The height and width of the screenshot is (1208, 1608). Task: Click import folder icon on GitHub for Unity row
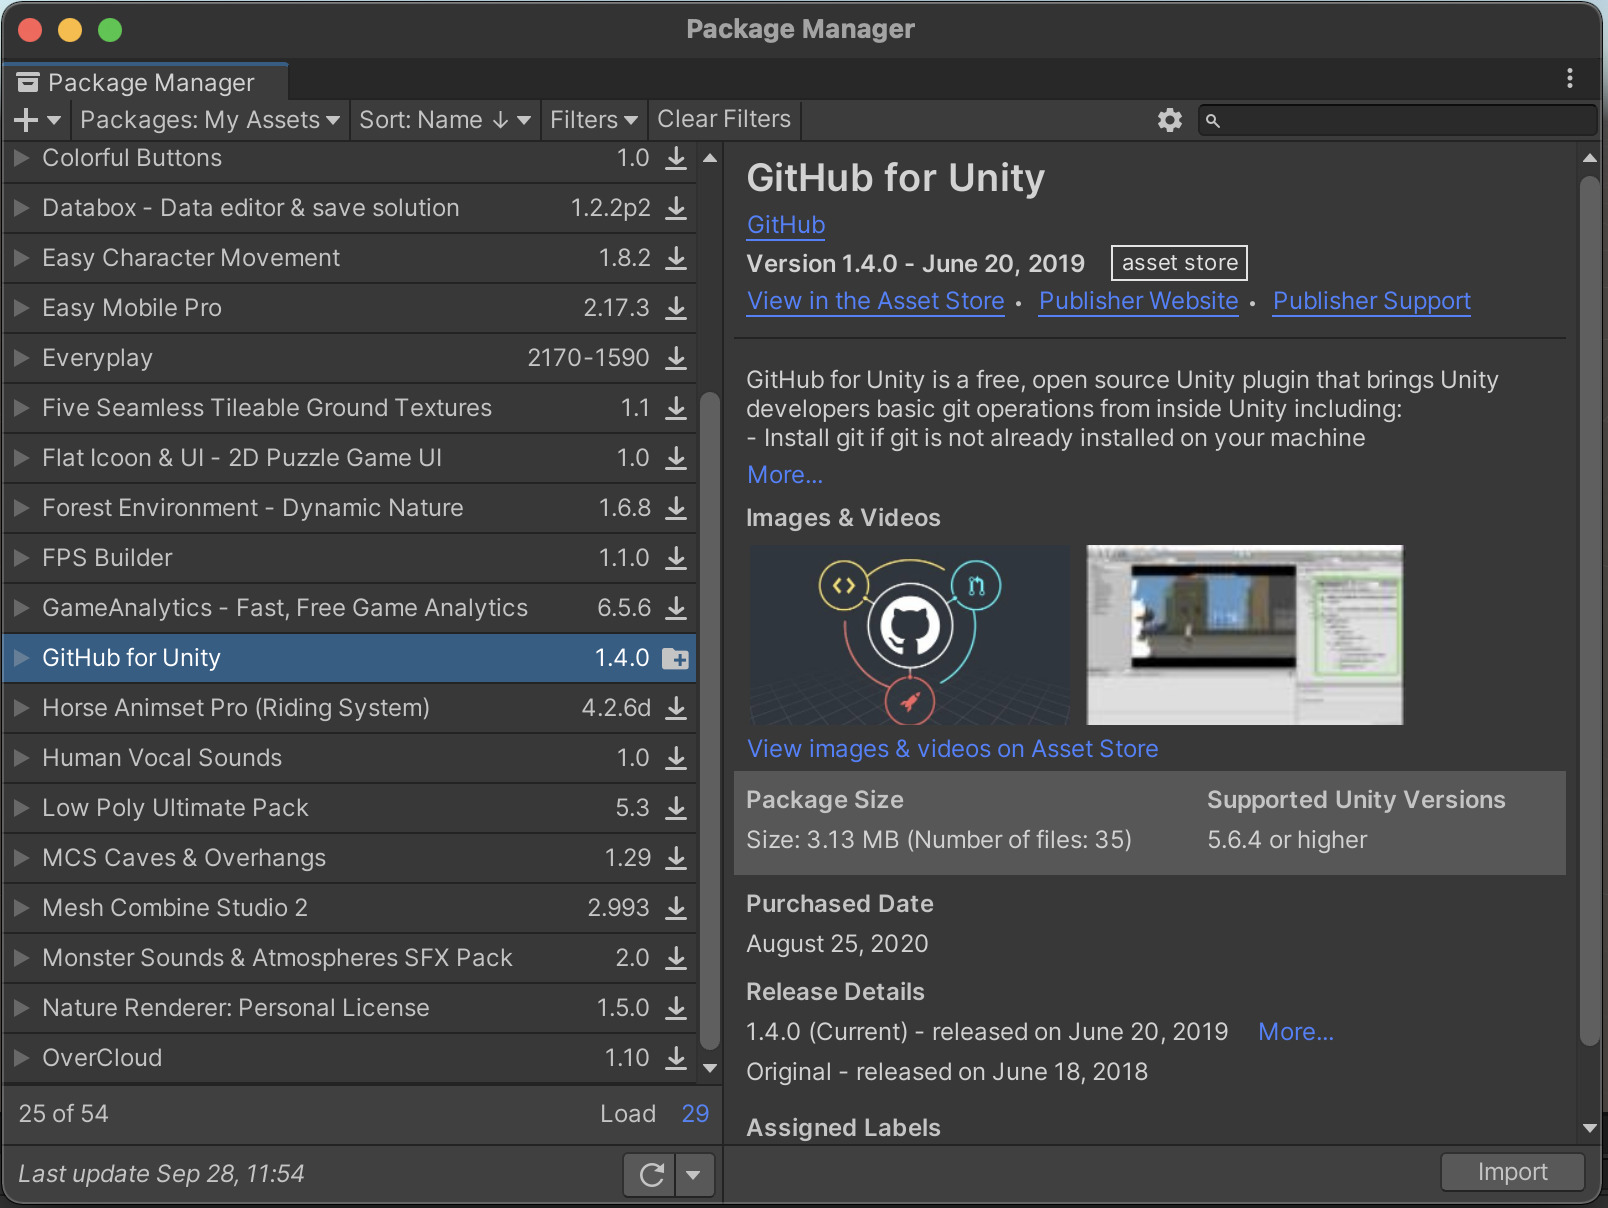(676, 659)
